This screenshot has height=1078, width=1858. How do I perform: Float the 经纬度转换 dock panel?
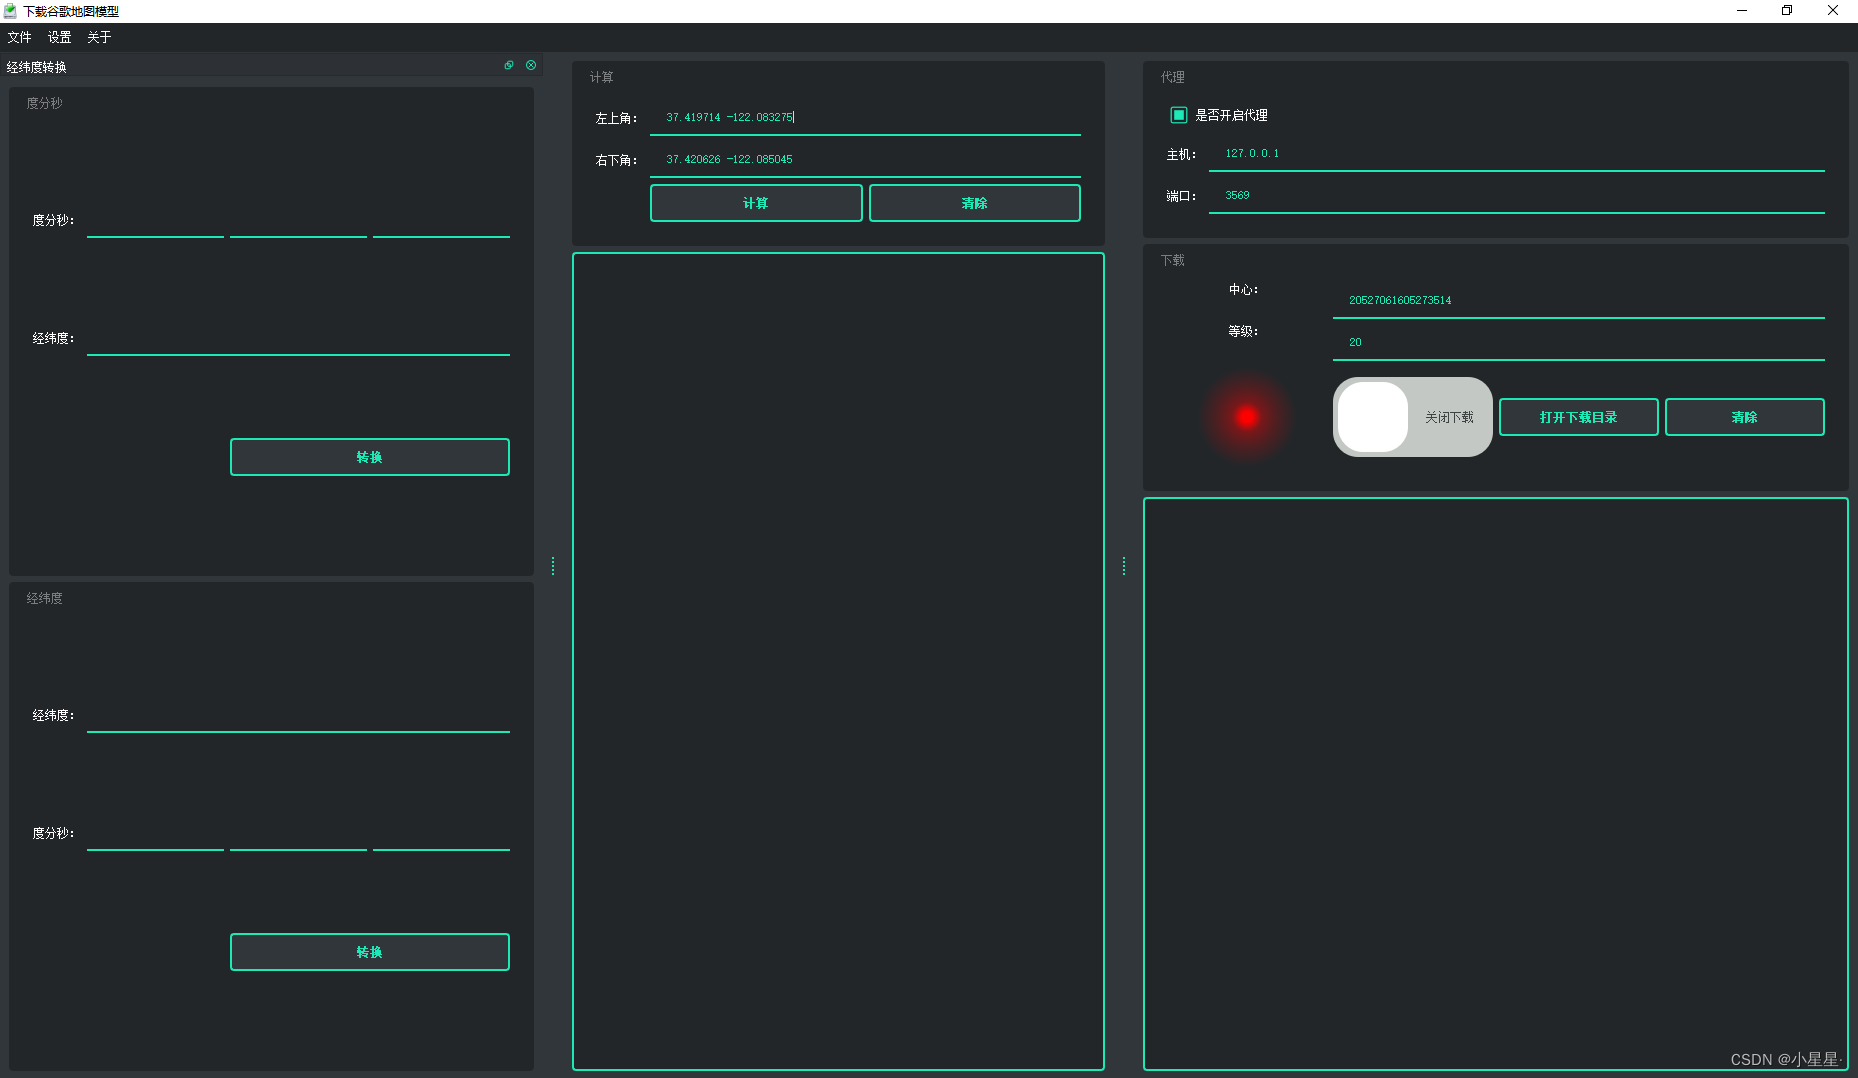[x=509, y=65]
